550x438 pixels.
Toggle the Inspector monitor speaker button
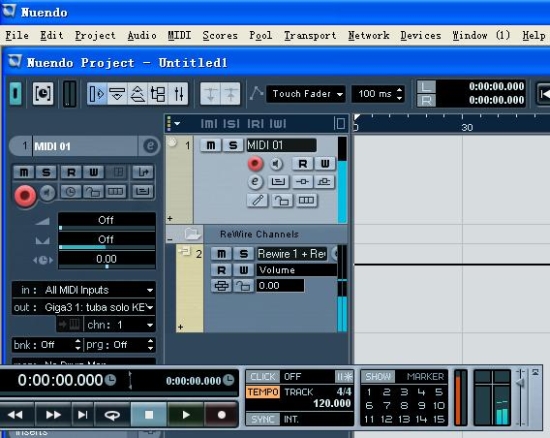47,192
